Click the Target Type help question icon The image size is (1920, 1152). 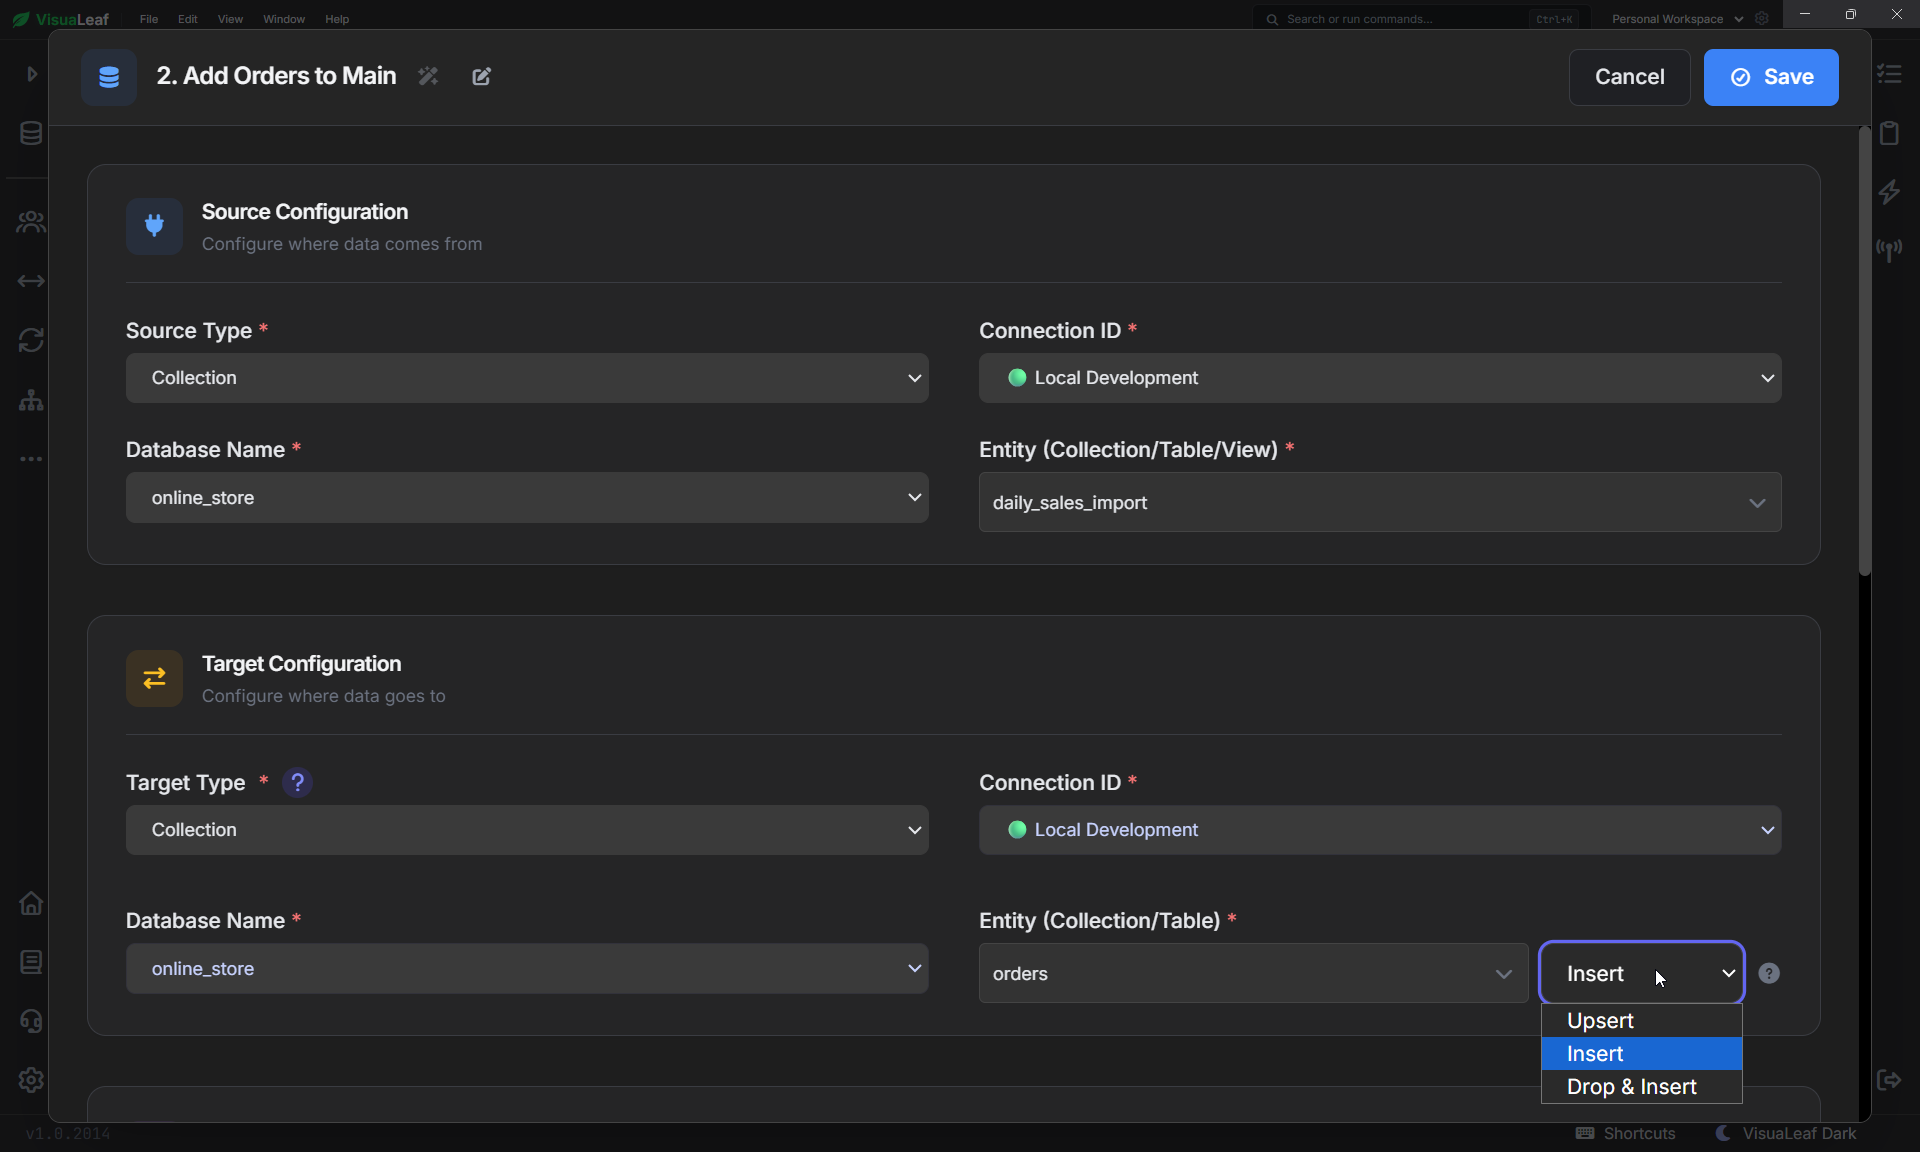coord(297,782)
